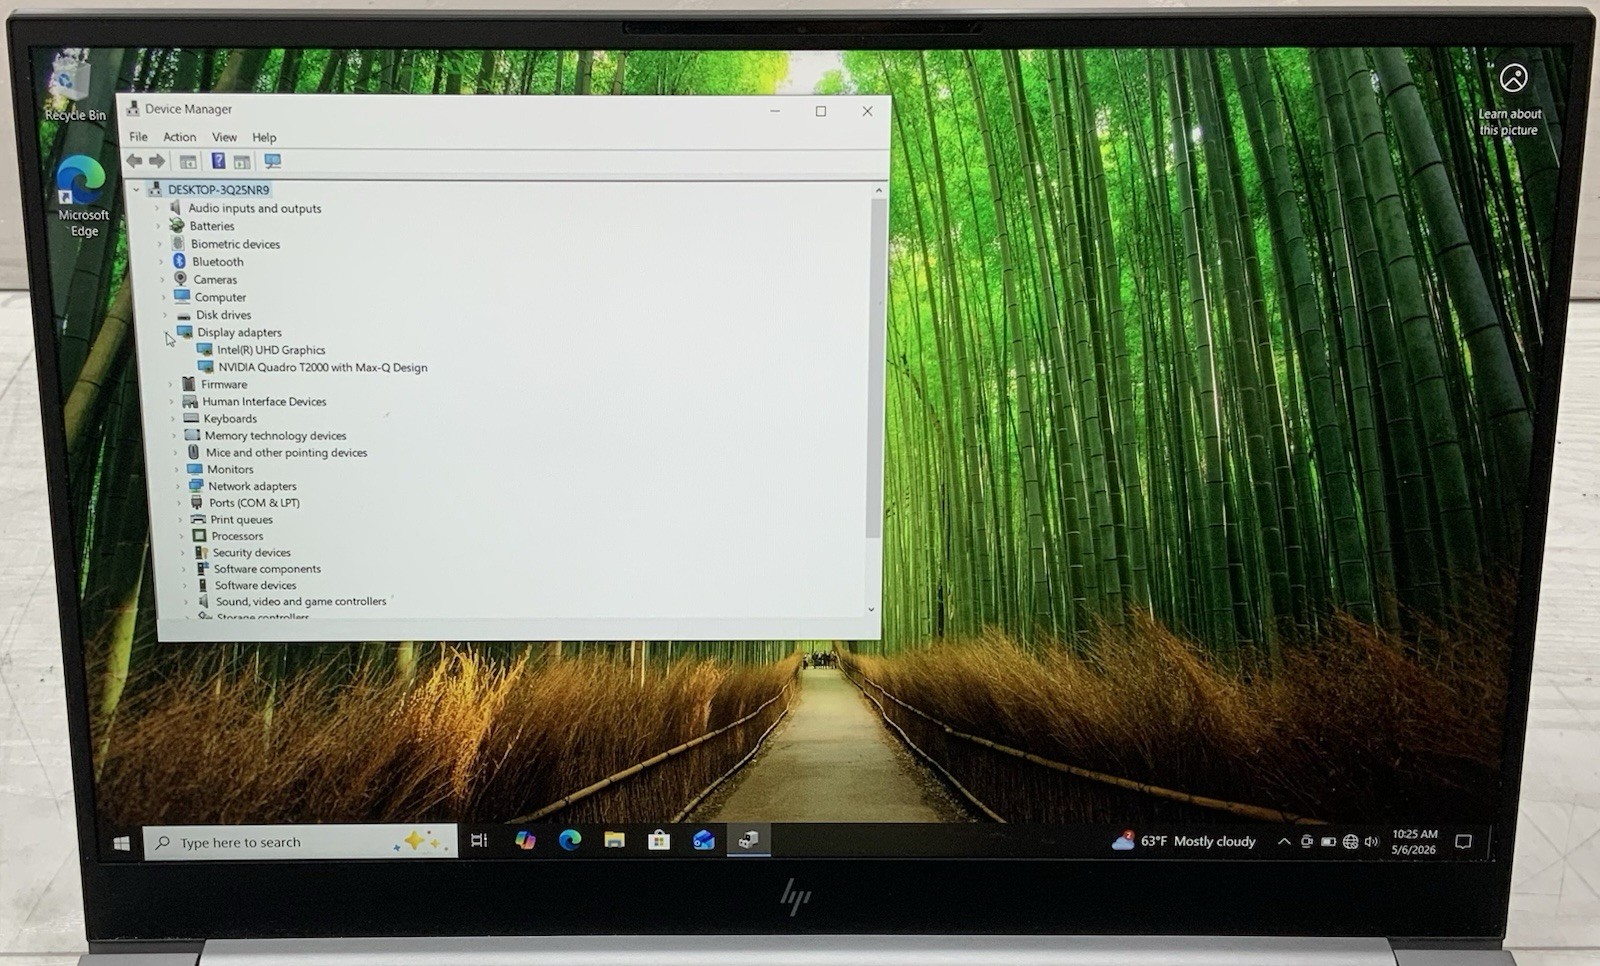Viewport: 1600px width, 966px height.
Task: Go back using the toolbar Back arrow
Action: pos(134,161)
